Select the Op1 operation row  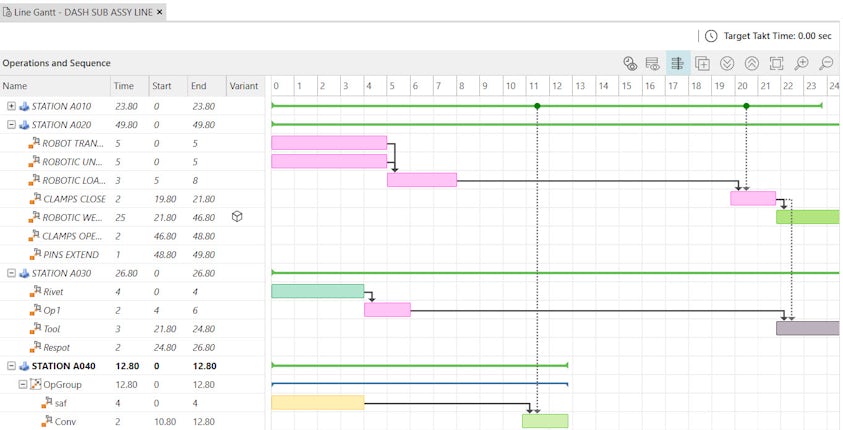[132, 310]
